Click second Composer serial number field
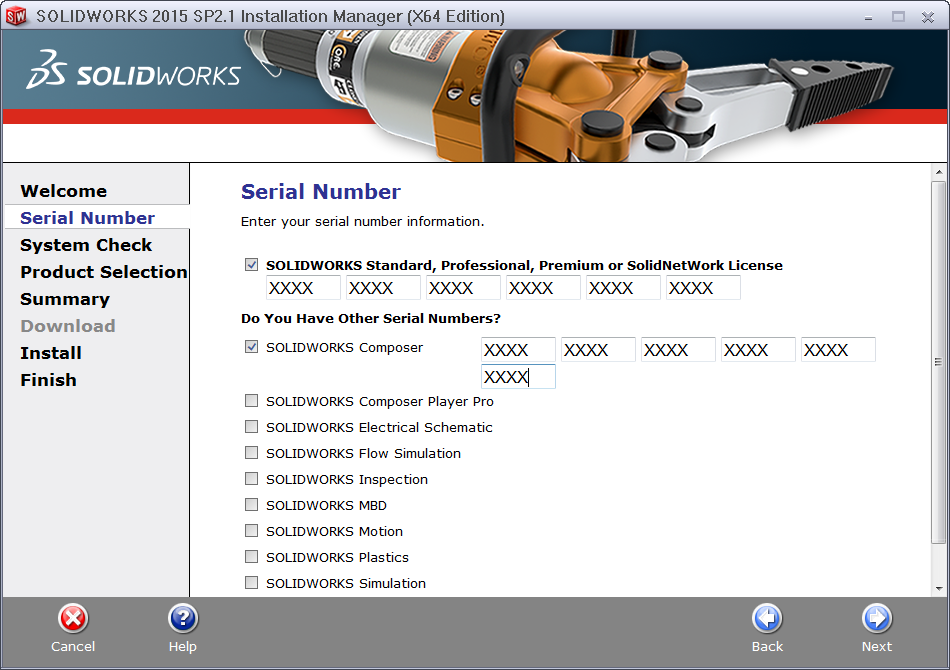950x670 pixels. 598,350
